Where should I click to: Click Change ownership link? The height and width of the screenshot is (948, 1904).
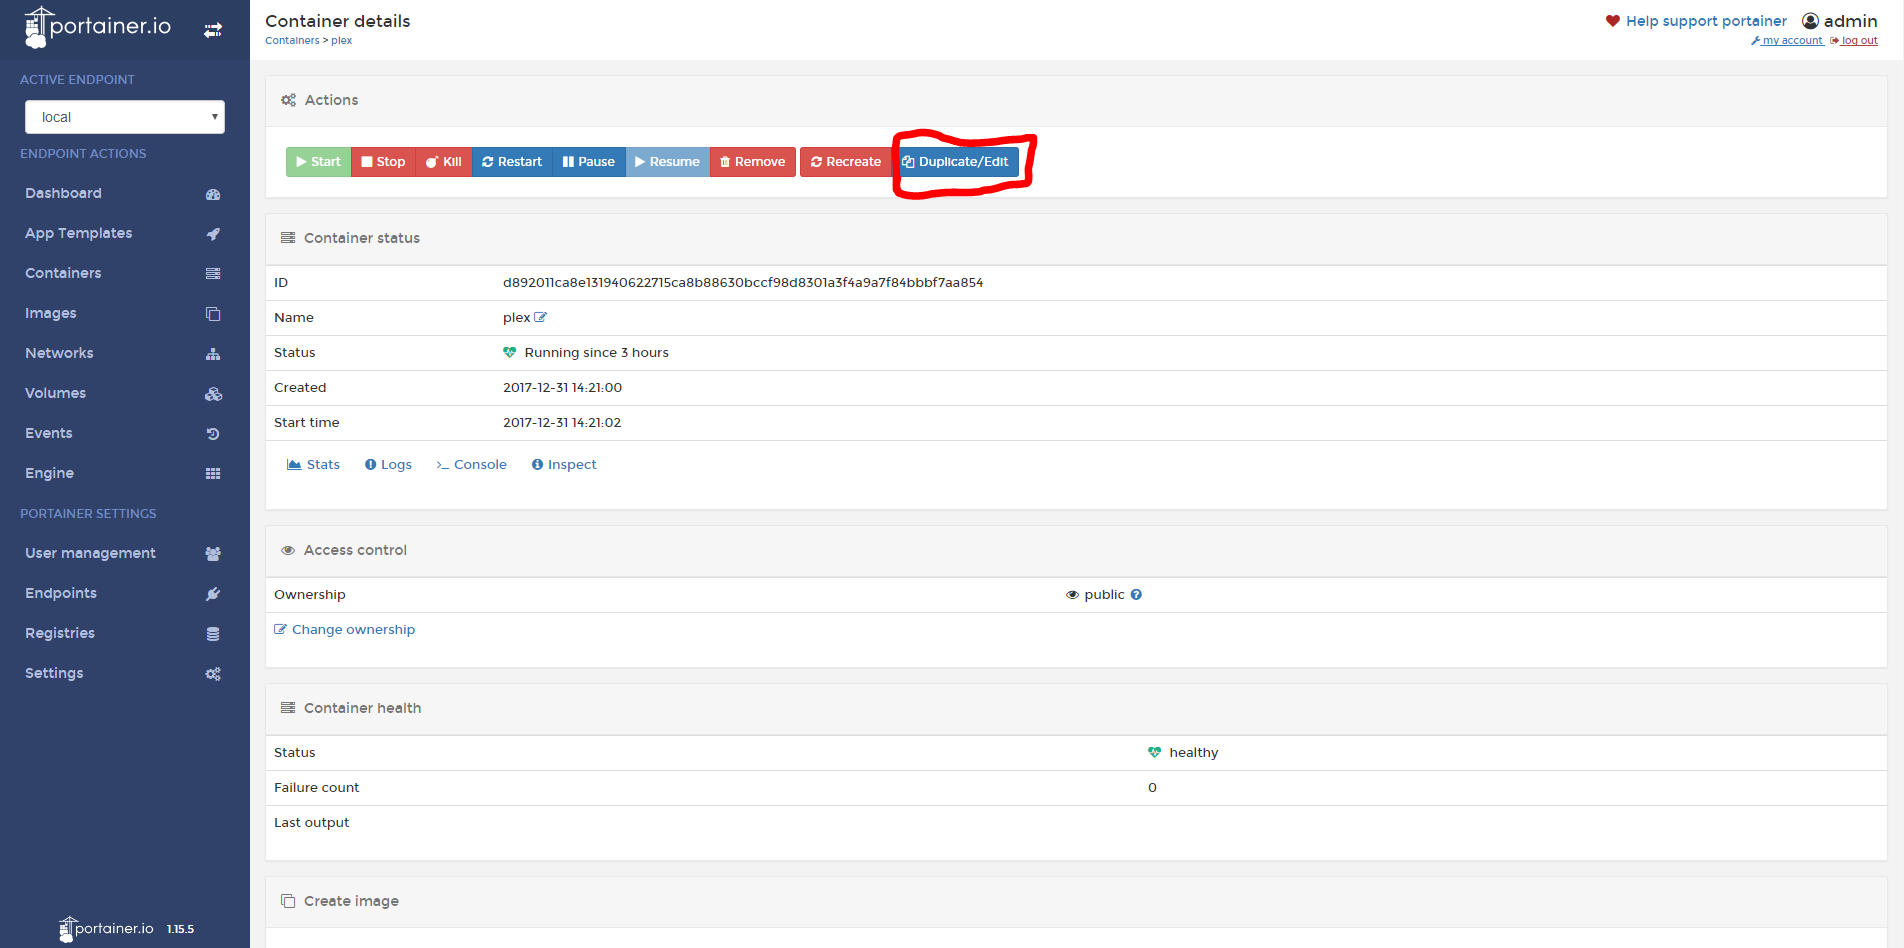[x=345, y=630]
